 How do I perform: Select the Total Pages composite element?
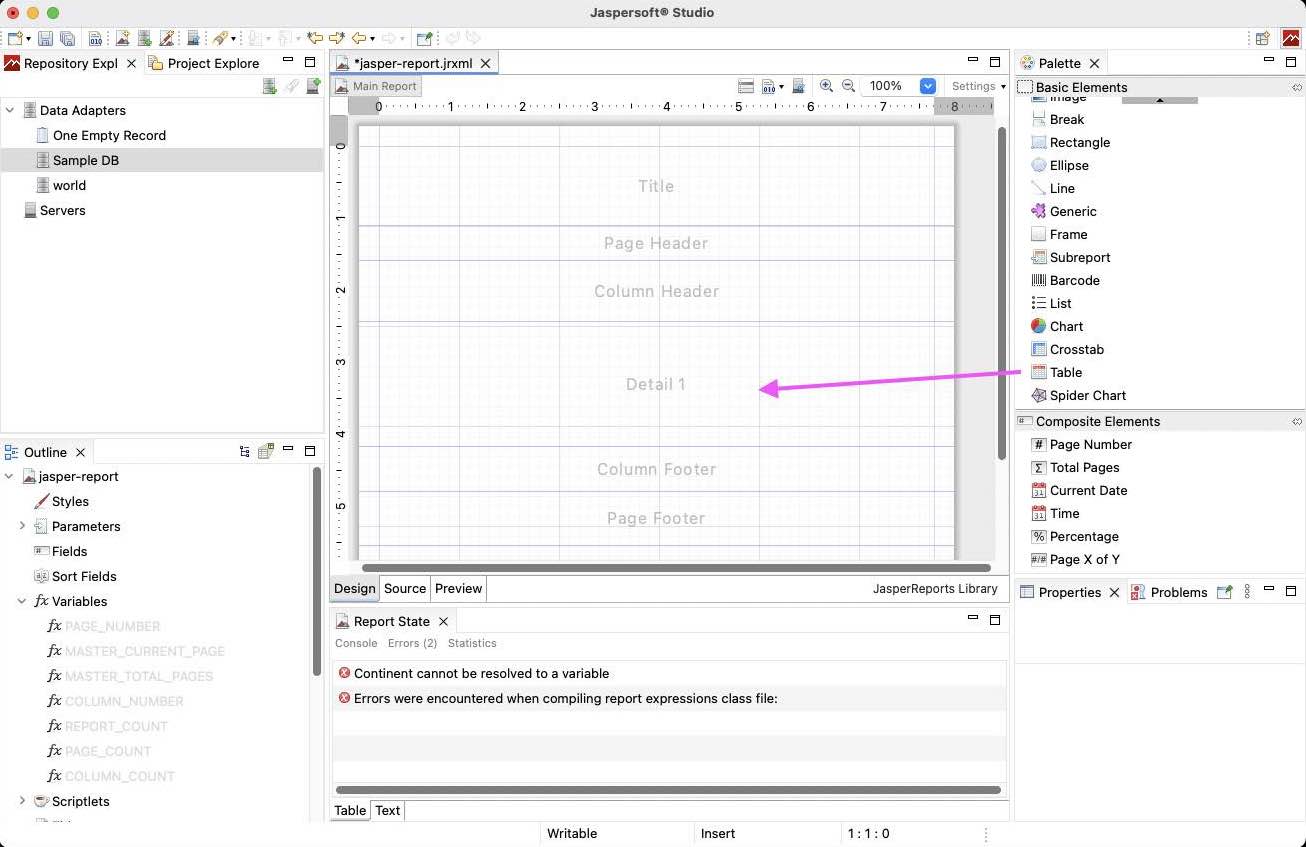coord(1075,467)
